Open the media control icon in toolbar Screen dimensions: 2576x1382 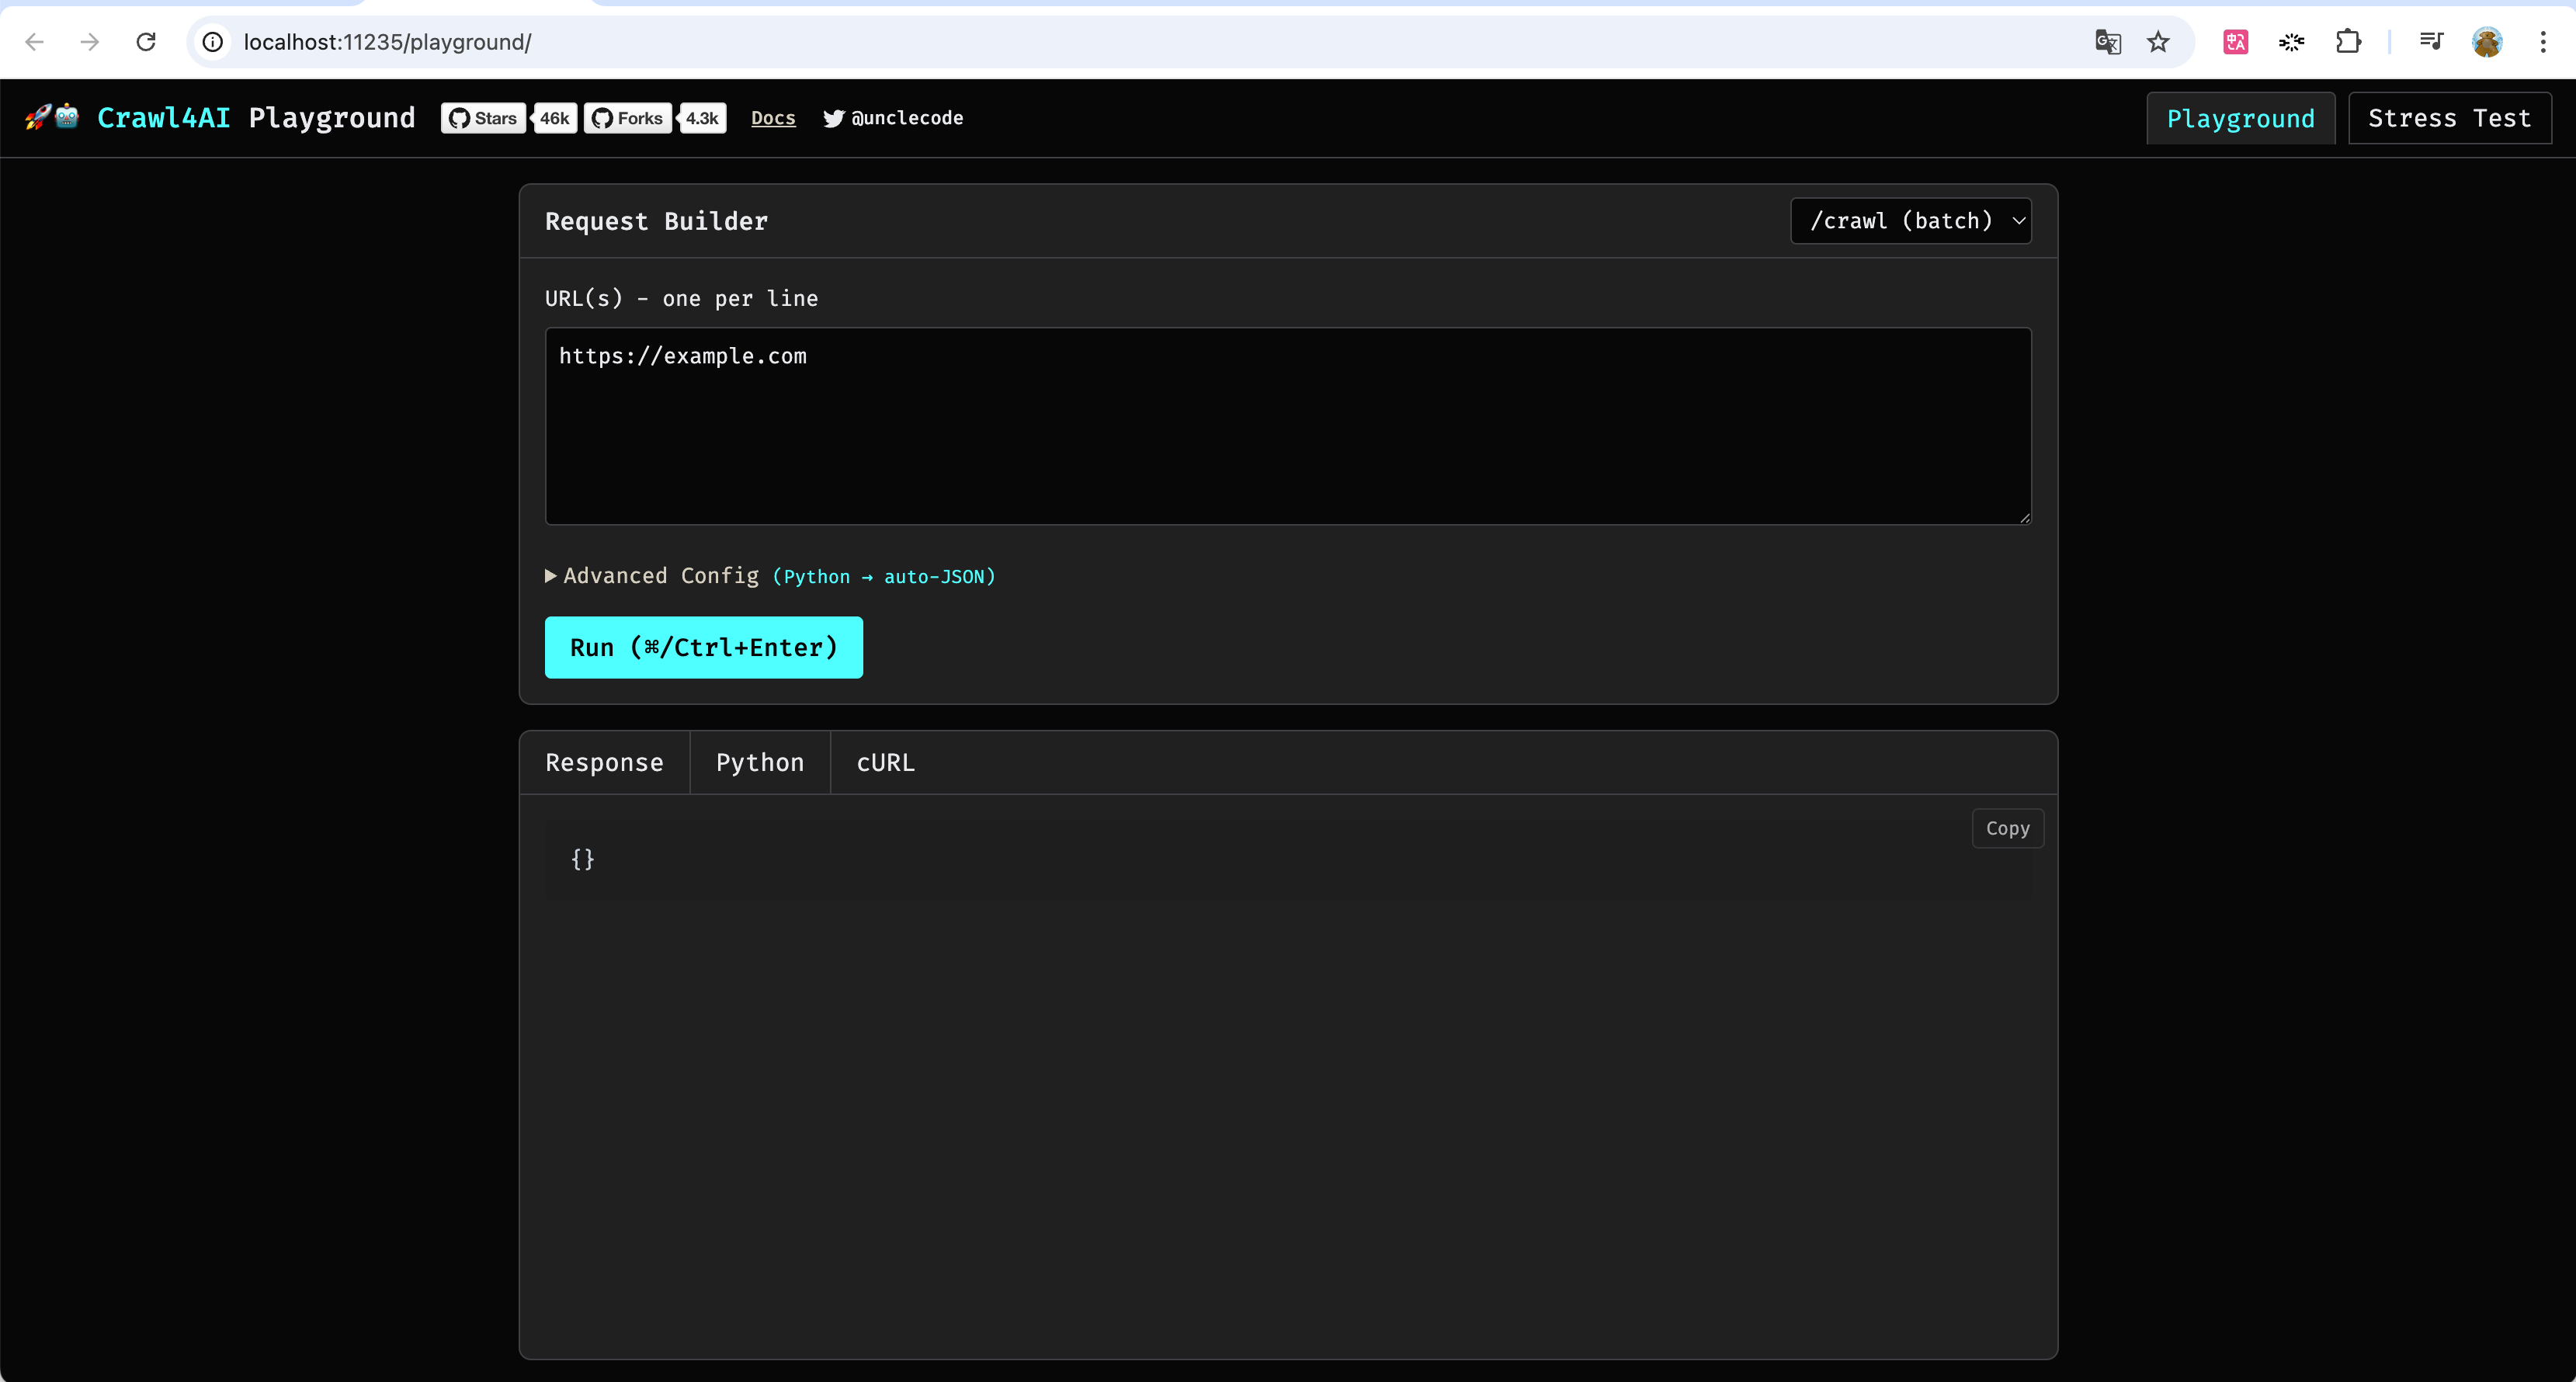[x=2431, y=42]
